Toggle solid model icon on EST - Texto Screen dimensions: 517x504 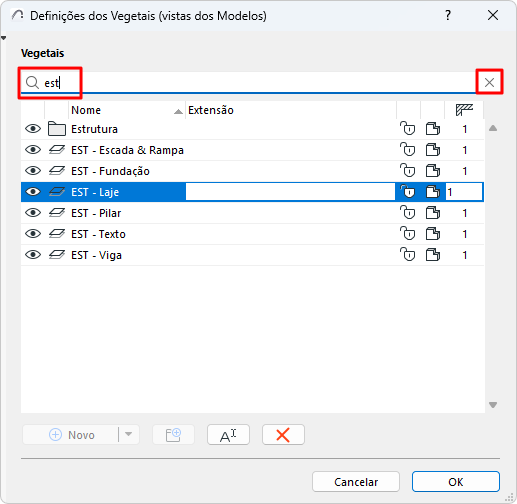[433, 234]
